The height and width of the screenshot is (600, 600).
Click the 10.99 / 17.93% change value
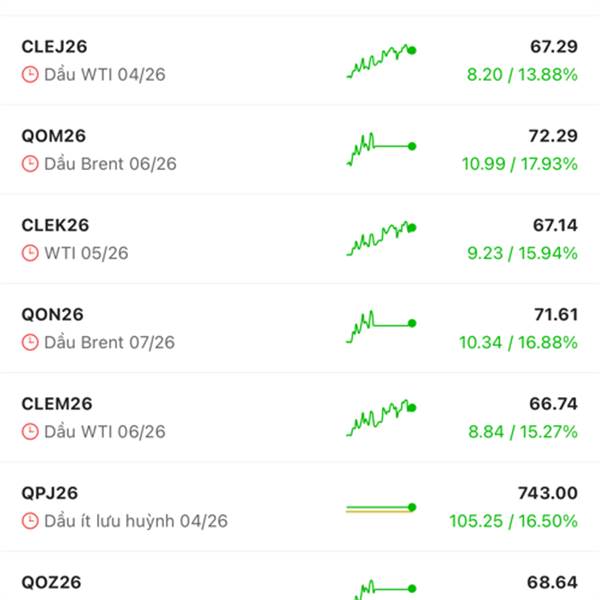coord(520,164)
